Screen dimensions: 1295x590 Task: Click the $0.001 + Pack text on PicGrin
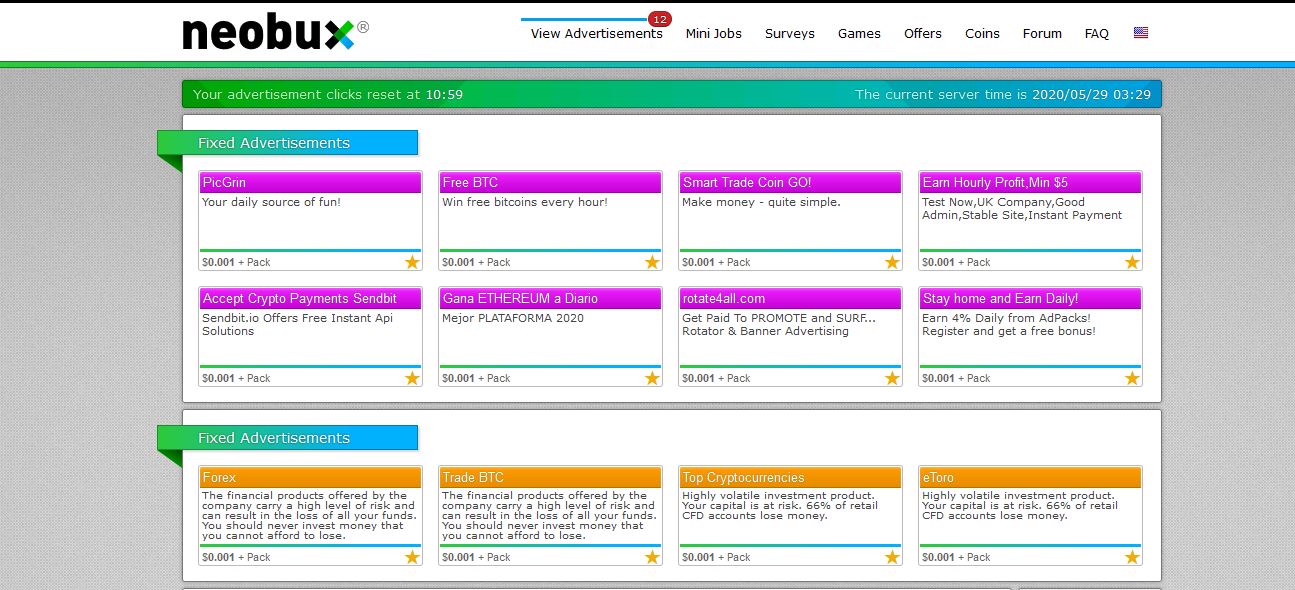(236, 262)
